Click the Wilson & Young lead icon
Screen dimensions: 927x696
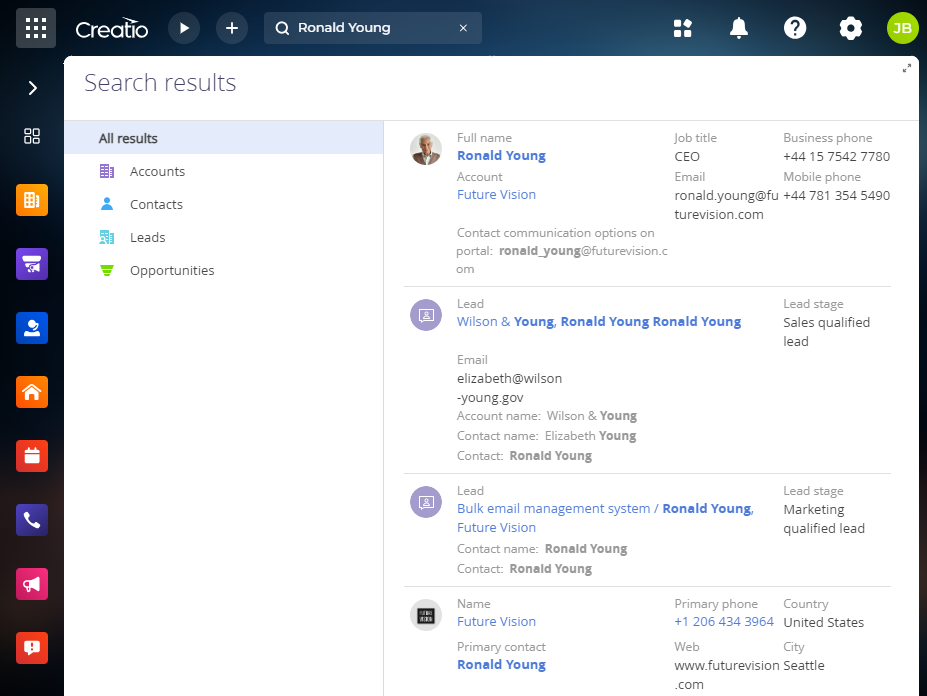(426, 315)
